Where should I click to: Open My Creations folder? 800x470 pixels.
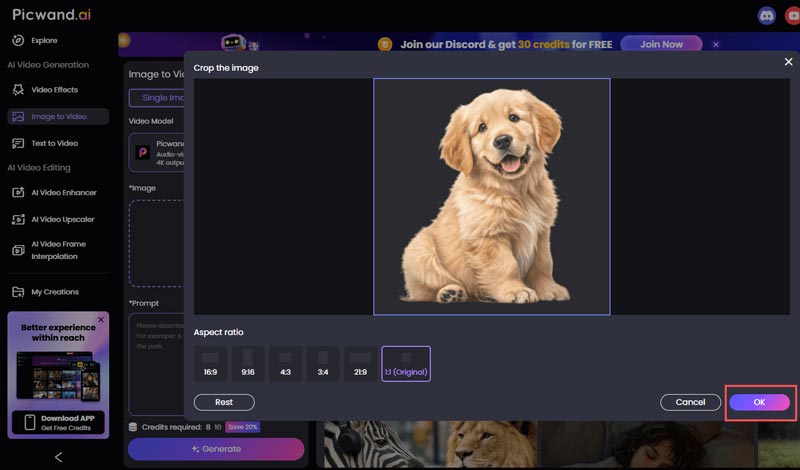point(54,292)
